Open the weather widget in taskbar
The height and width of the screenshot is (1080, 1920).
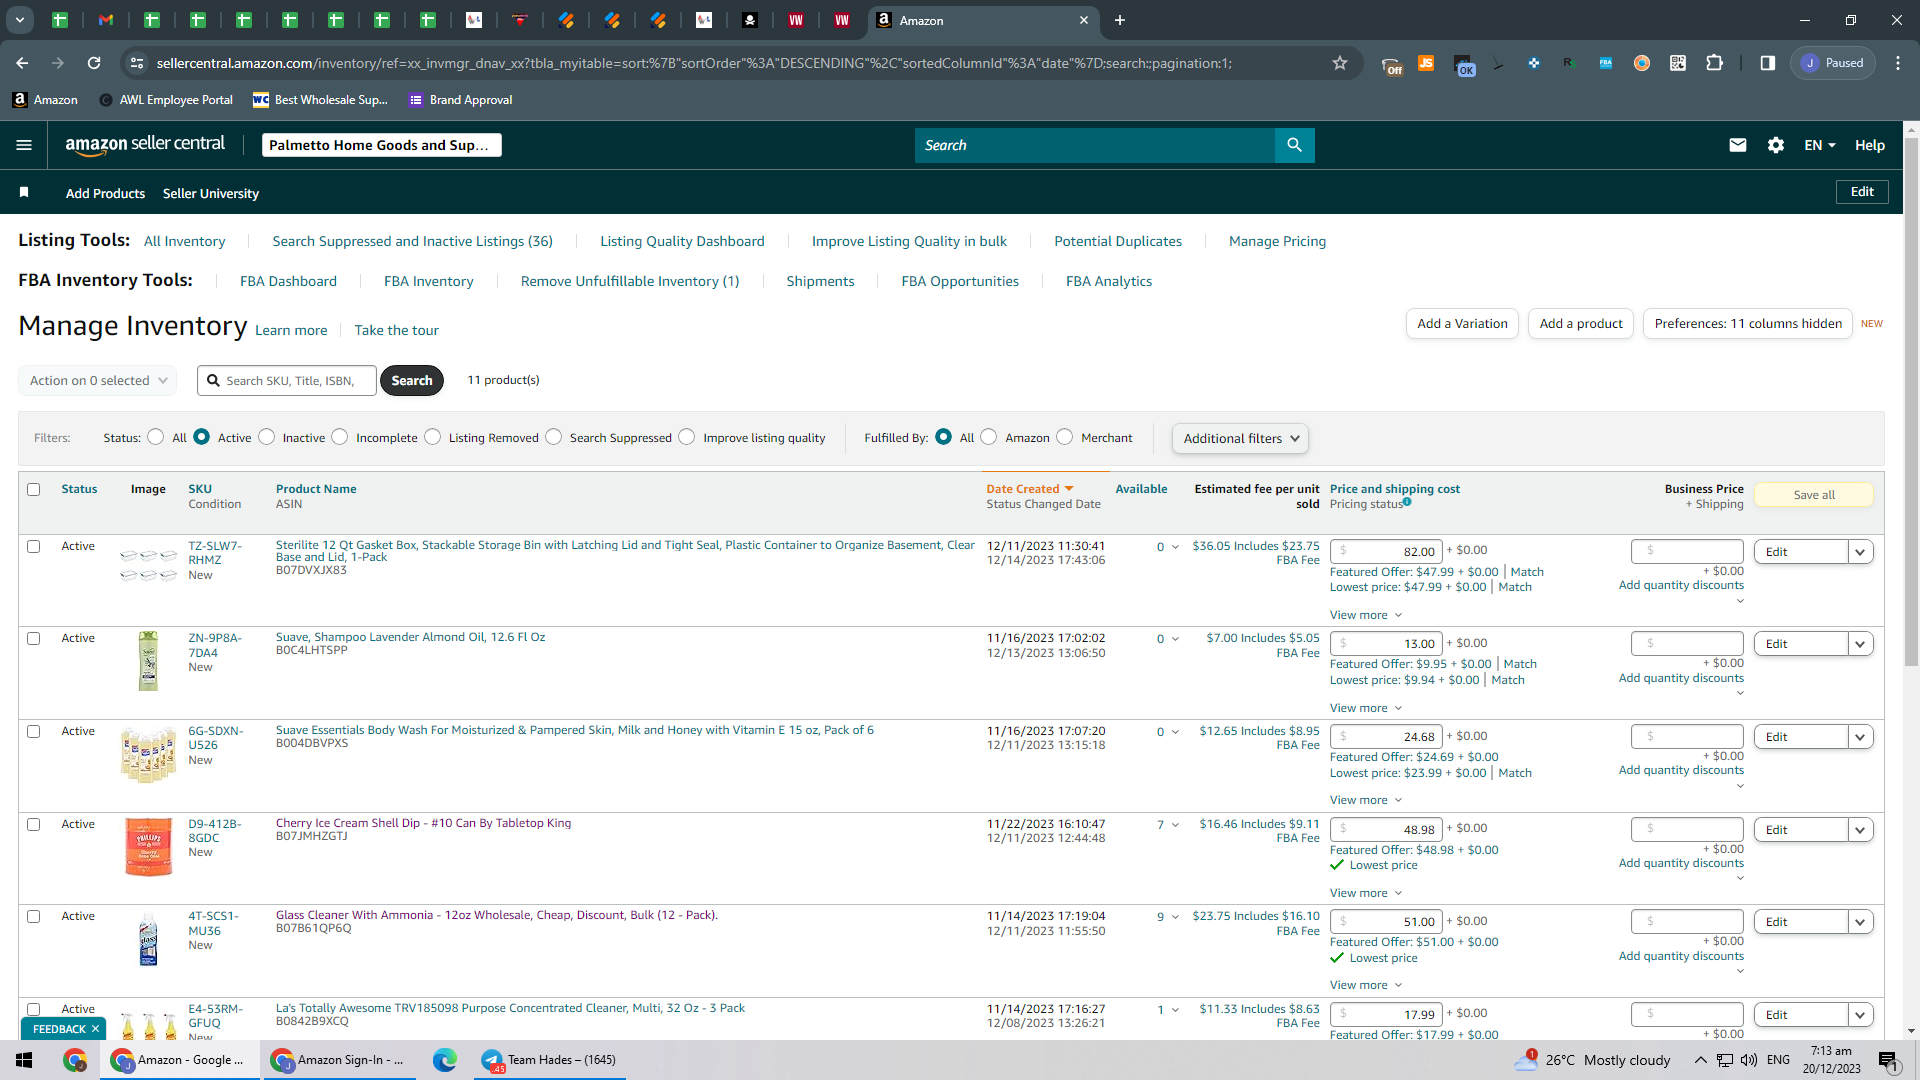(1592, 1060)
